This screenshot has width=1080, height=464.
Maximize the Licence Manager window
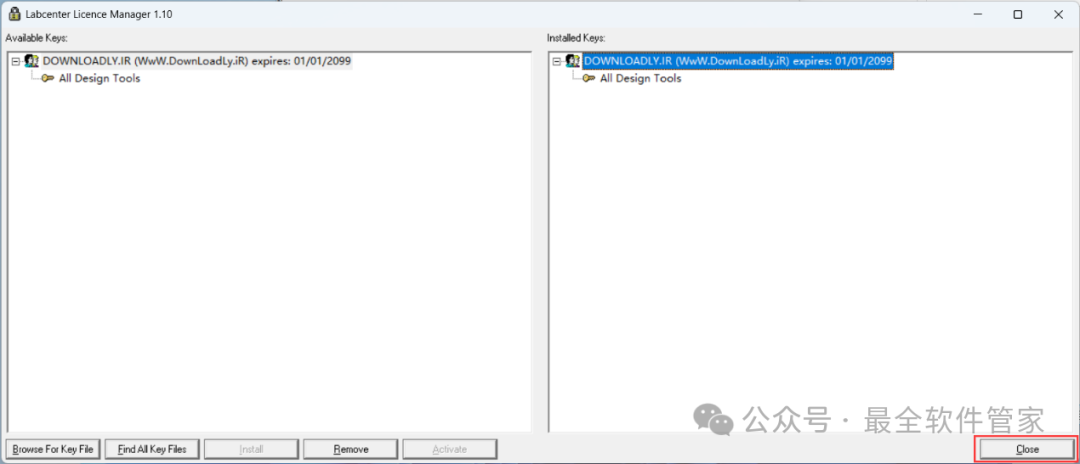point(1017,14)
